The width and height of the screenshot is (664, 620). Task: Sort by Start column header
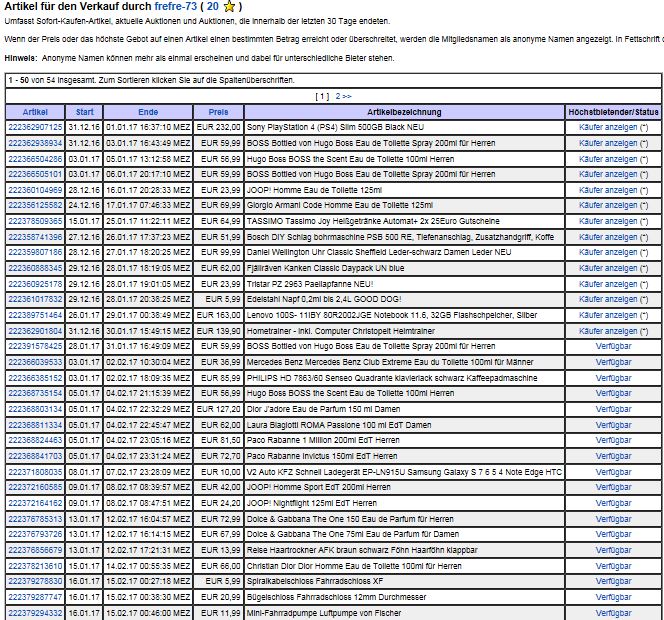[84, 112]
